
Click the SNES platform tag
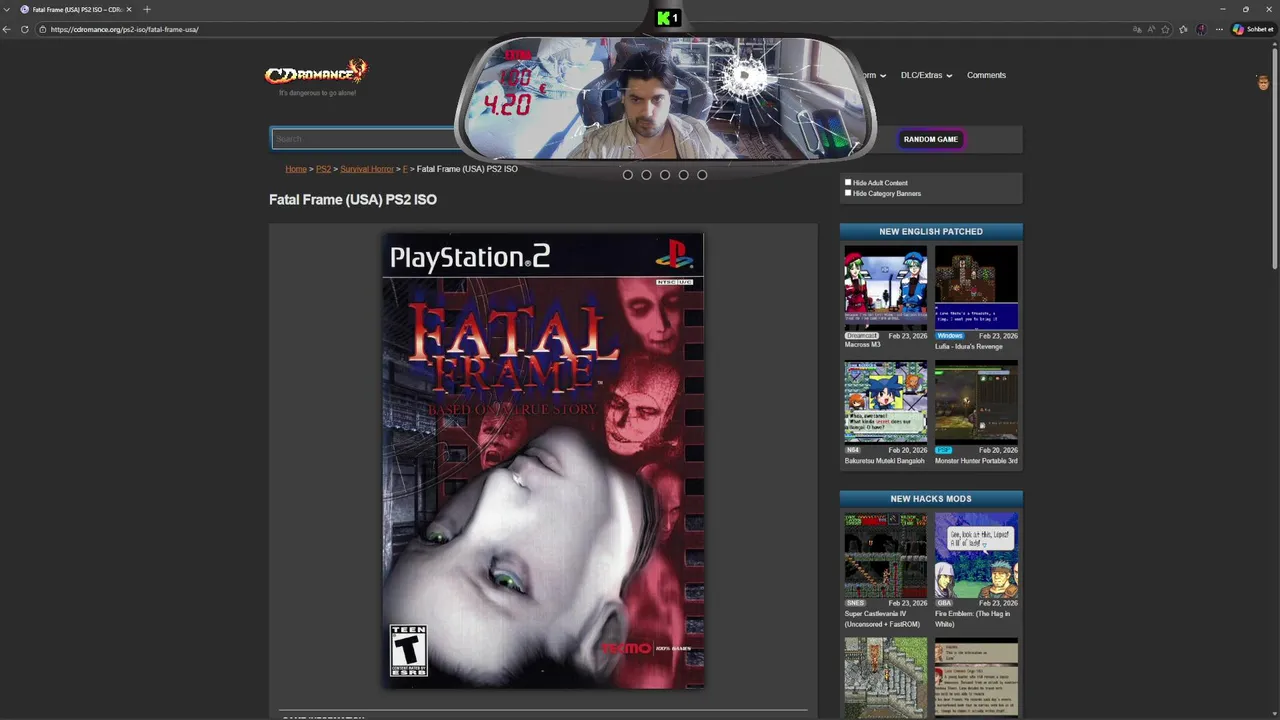855,603
